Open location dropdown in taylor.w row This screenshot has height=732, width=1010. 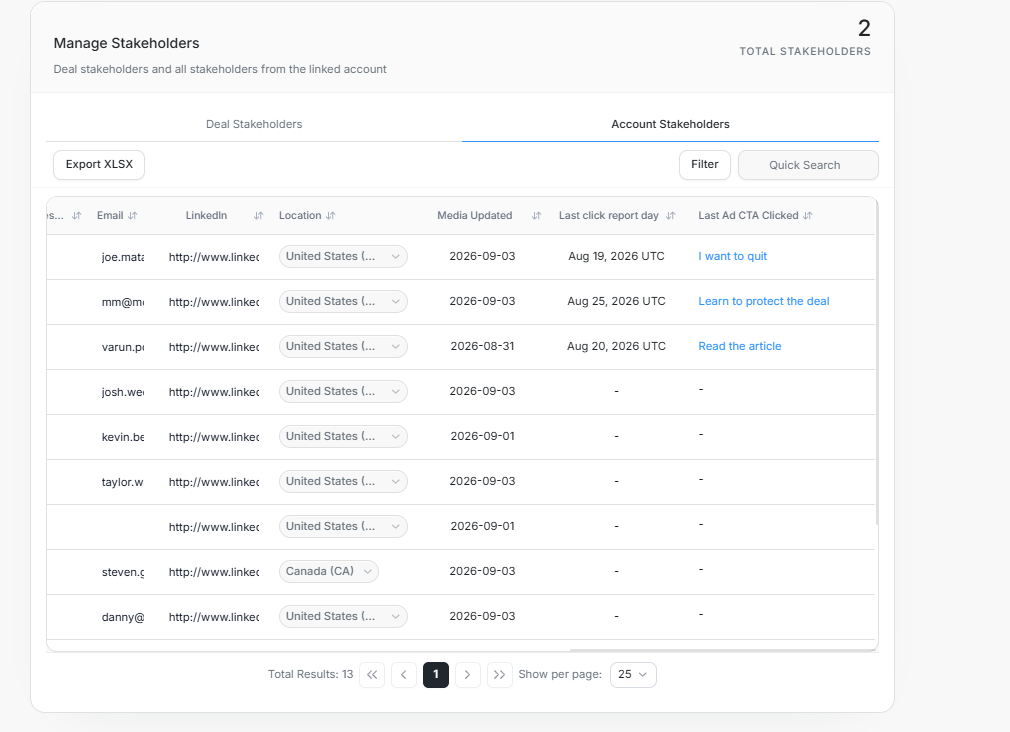tap(343, 481)
